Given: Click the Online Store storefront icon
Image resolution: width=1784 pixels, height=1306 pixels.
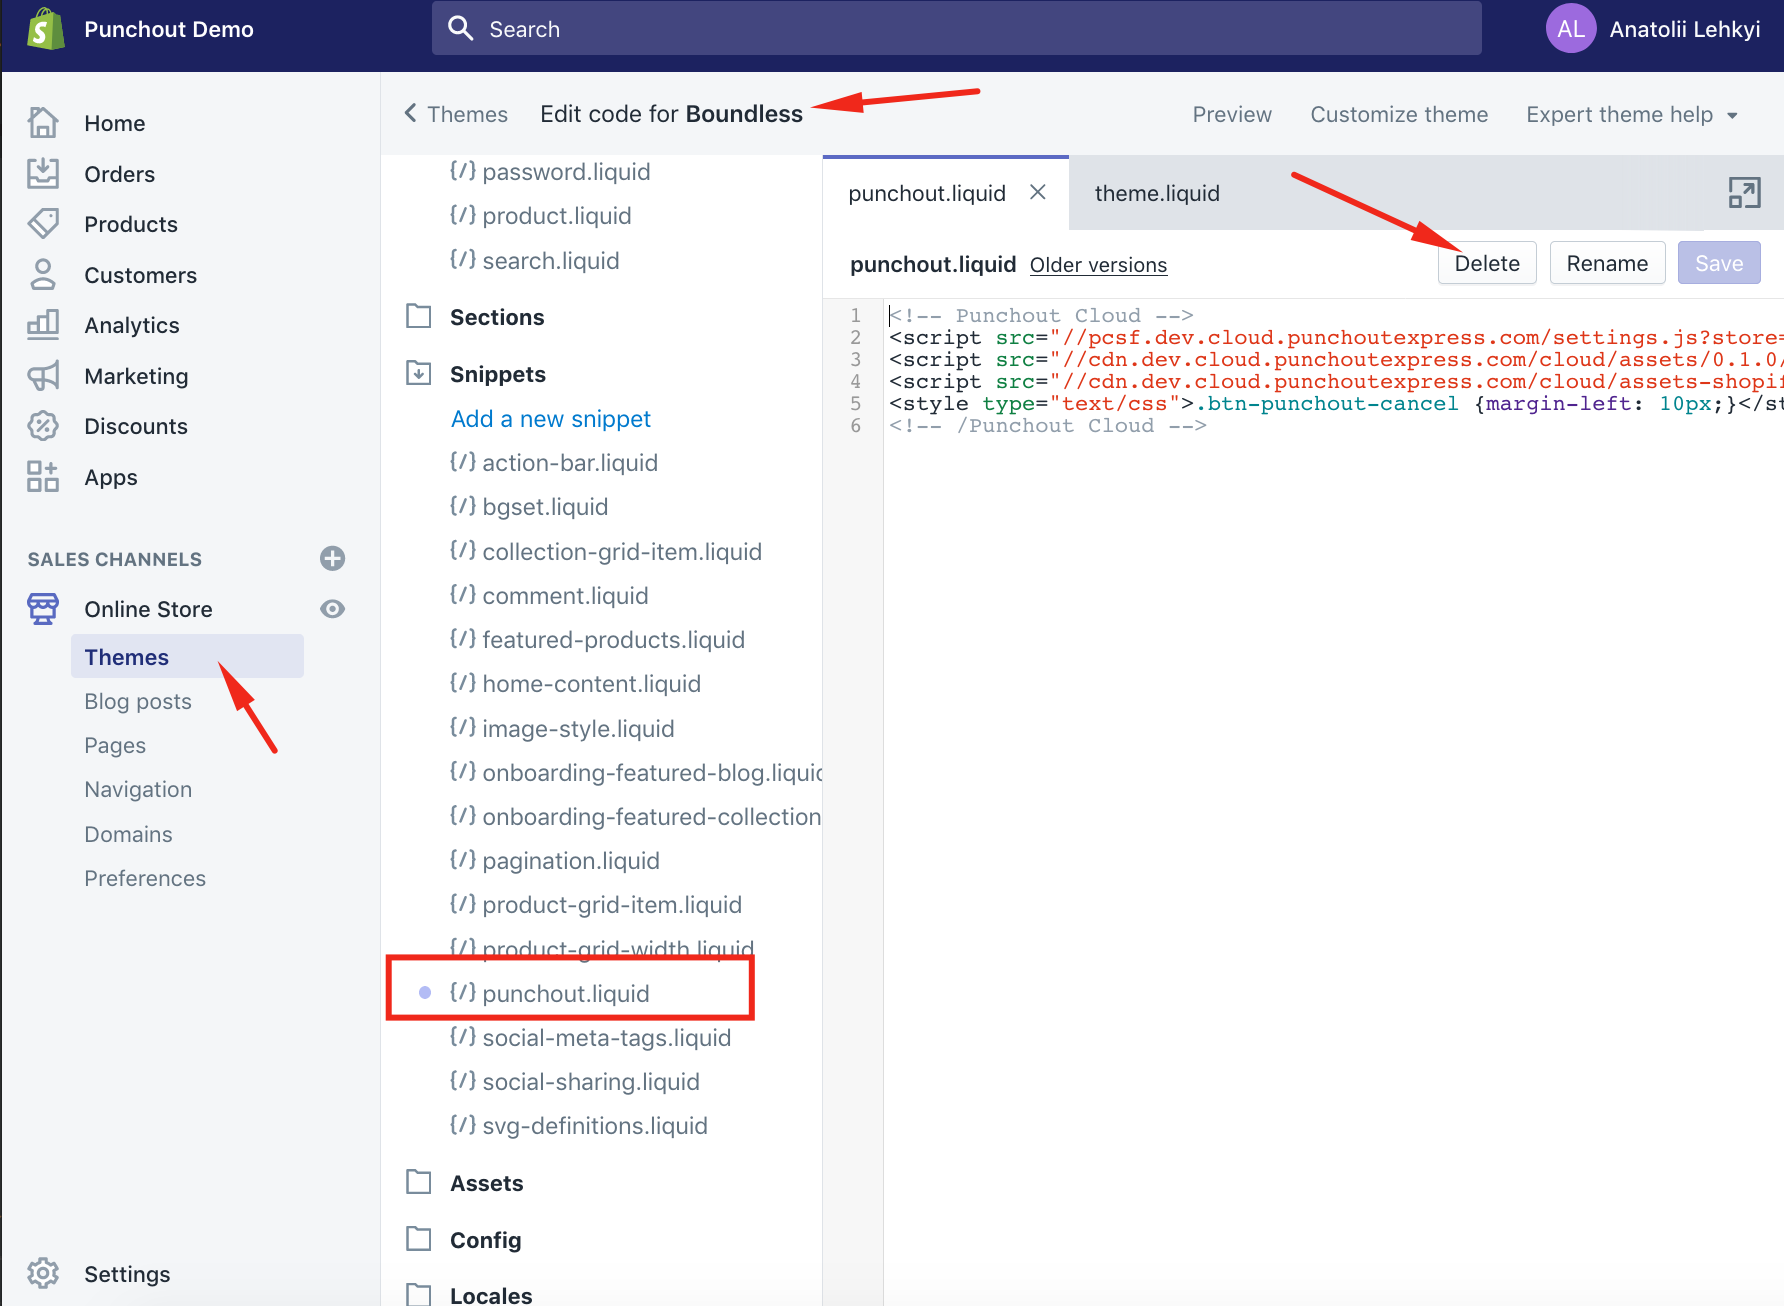Looking at the screenshot, I should tap(43, 608).
